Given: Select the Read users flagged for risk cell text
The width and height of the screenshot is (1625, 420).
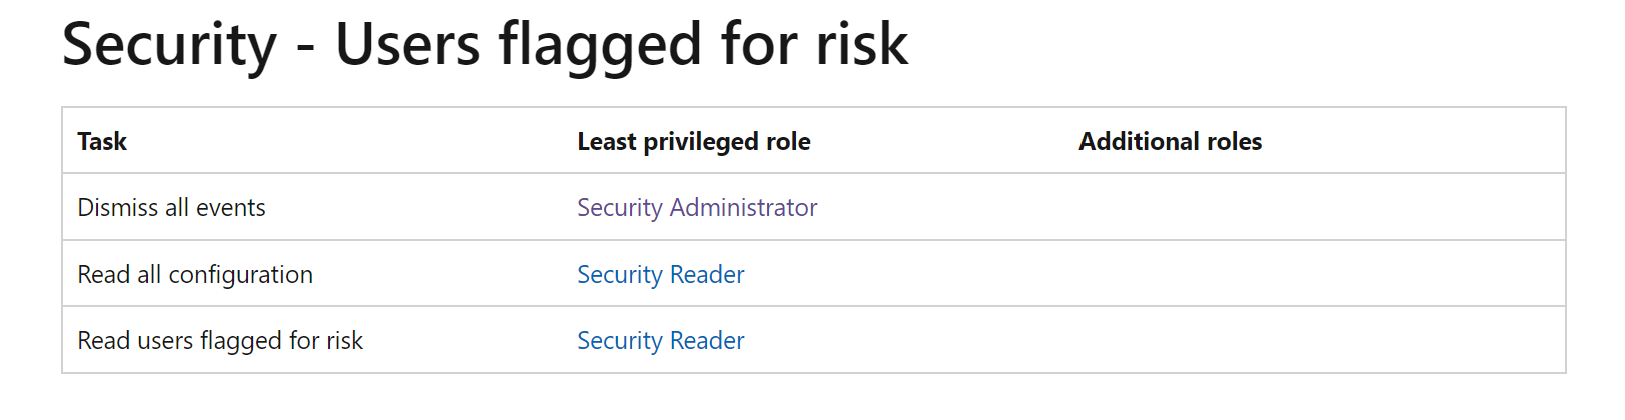Looking at the screenshot, I should 220,340.
